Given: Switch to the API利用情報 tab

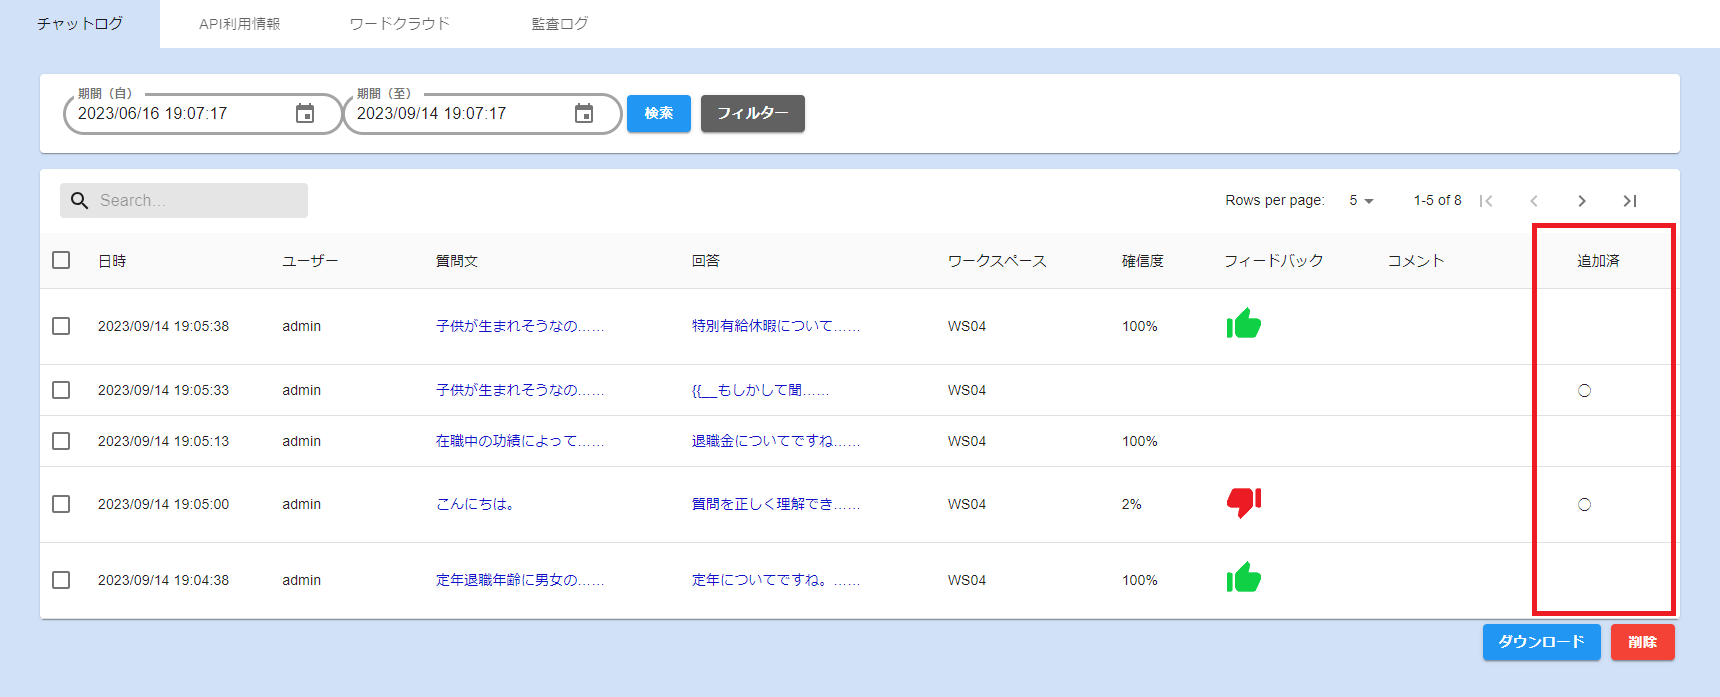Looking at the screenshot, I should click(239, 24).
